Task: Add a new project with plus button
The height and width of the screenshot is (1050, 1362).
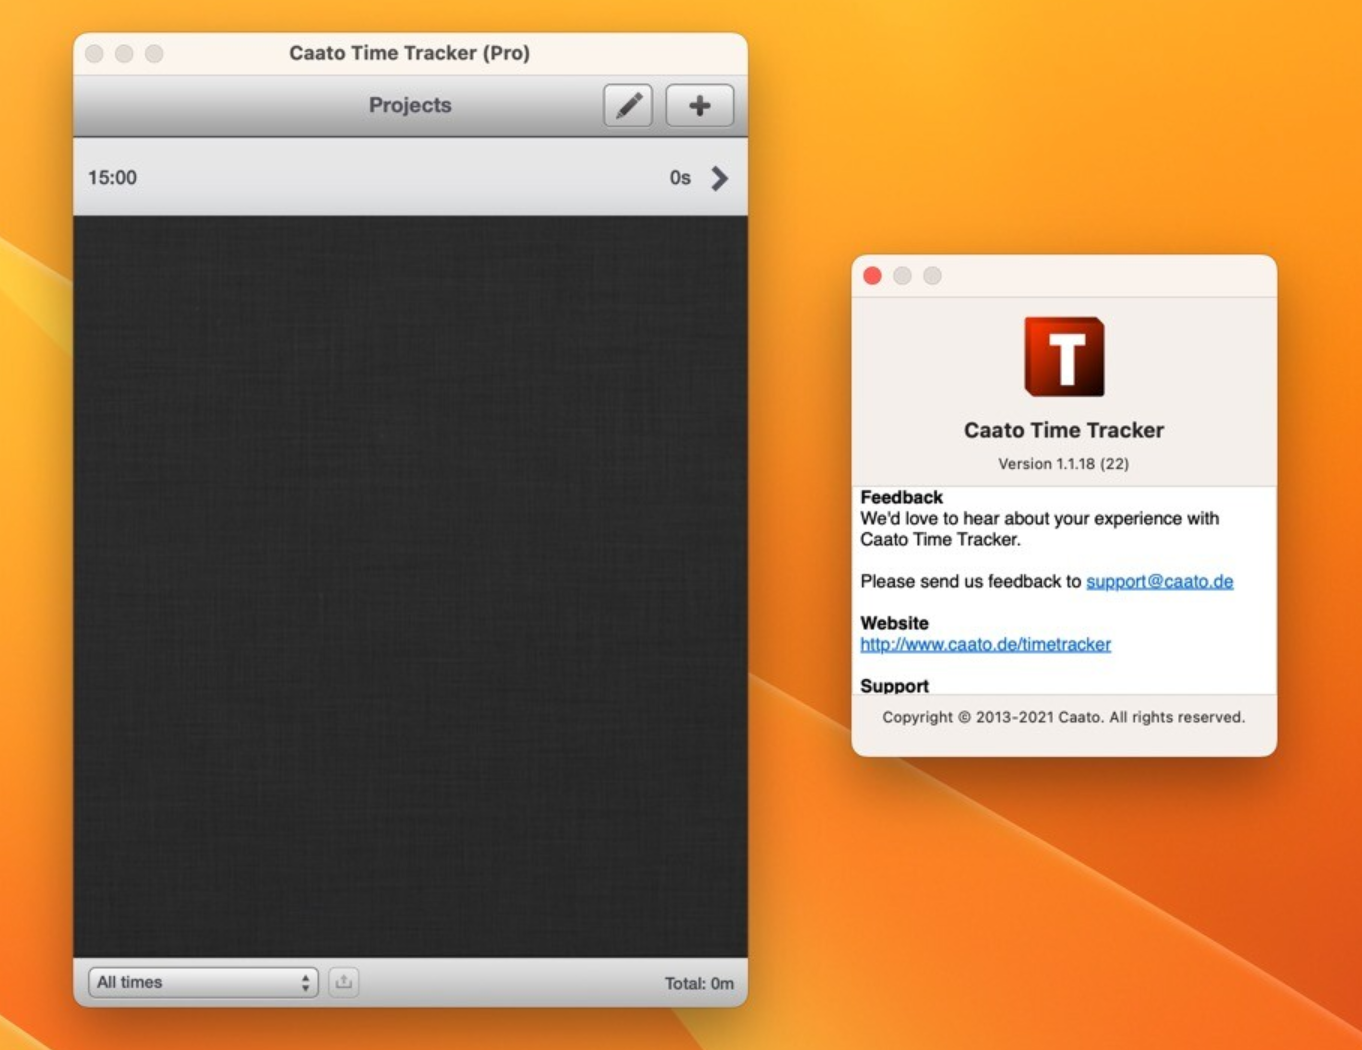Action: tap(699, 105)
